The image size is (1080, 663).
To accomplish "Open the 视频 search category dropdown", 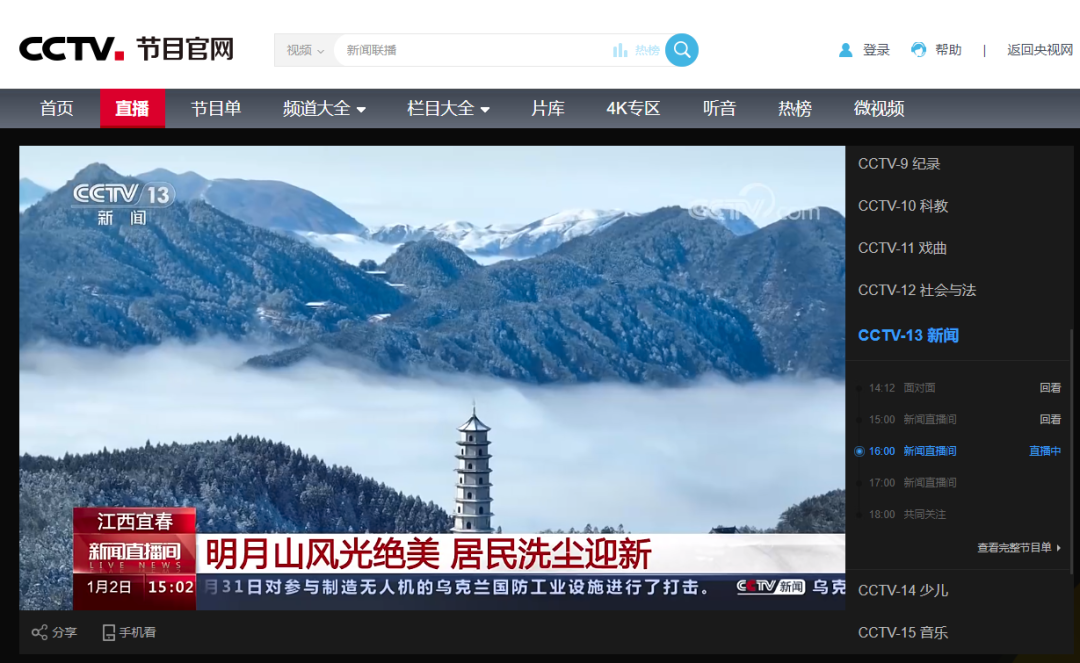I will click(303, 50).
